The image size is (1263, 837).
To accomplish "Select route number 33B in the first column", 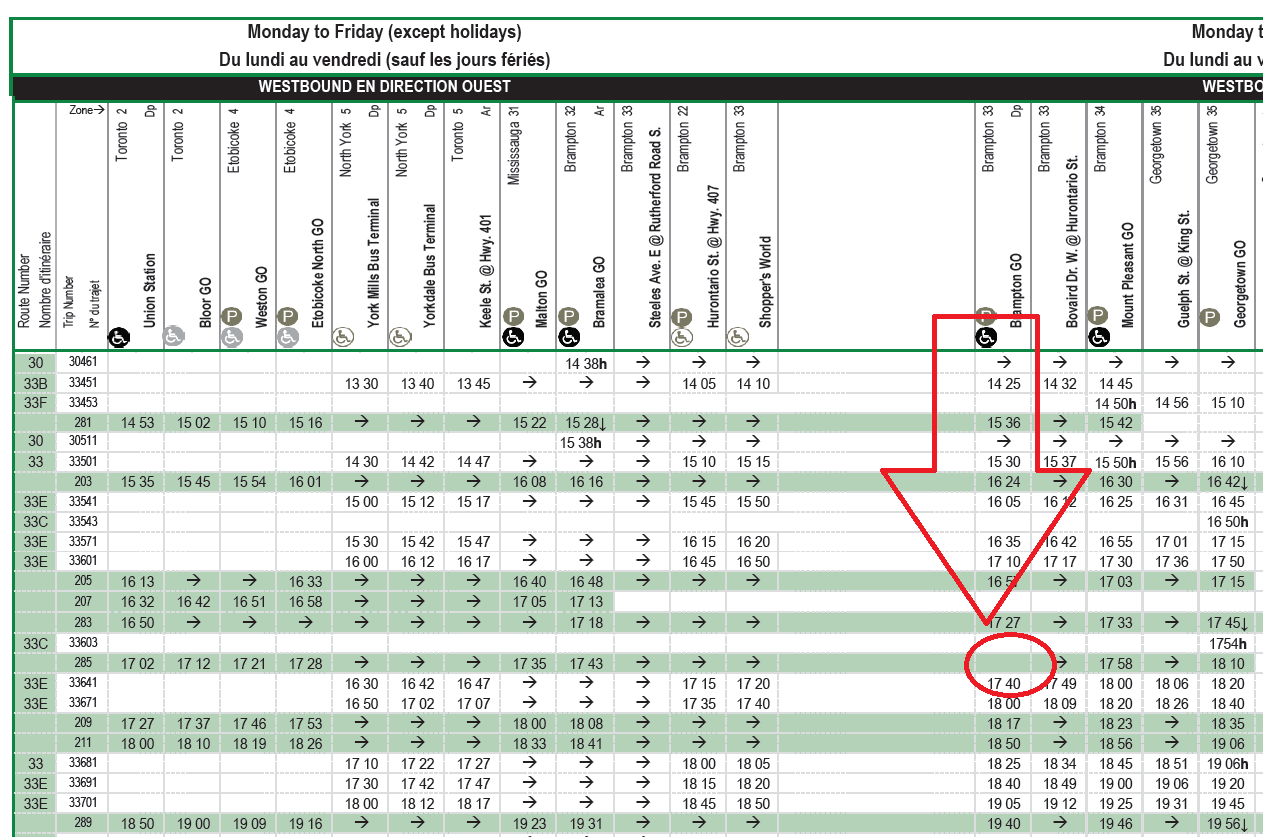I will pyautogui.click(x=35, y=382).
